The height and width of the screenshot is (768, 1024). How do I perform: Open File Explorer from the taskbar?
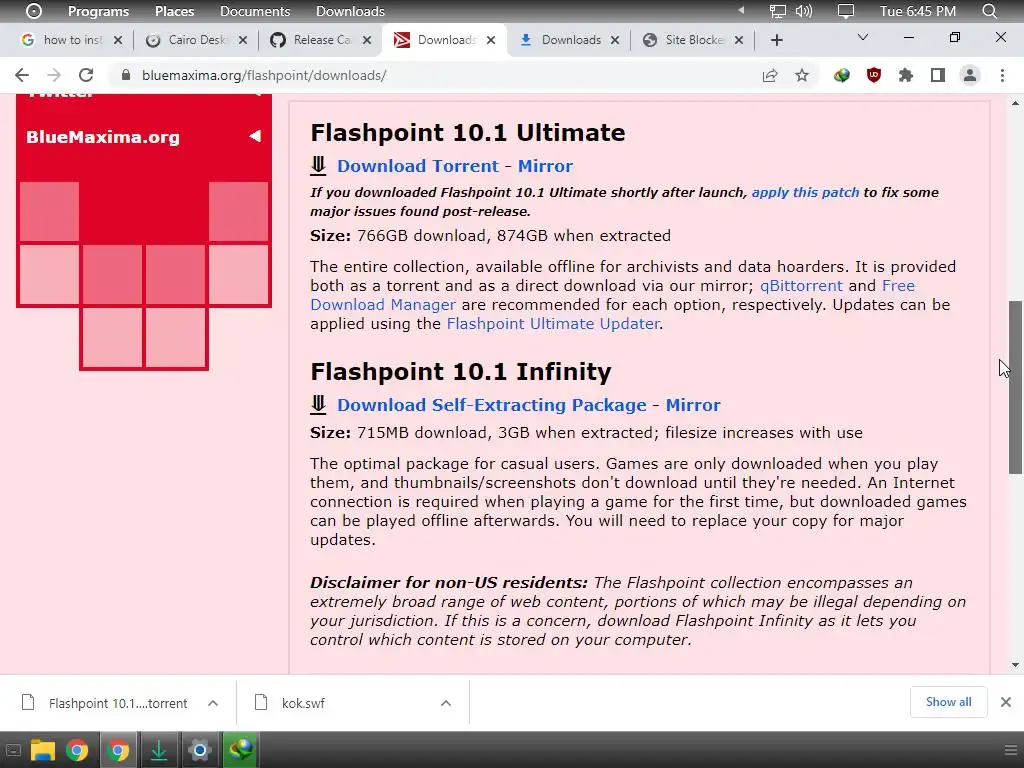pos(42,750)
